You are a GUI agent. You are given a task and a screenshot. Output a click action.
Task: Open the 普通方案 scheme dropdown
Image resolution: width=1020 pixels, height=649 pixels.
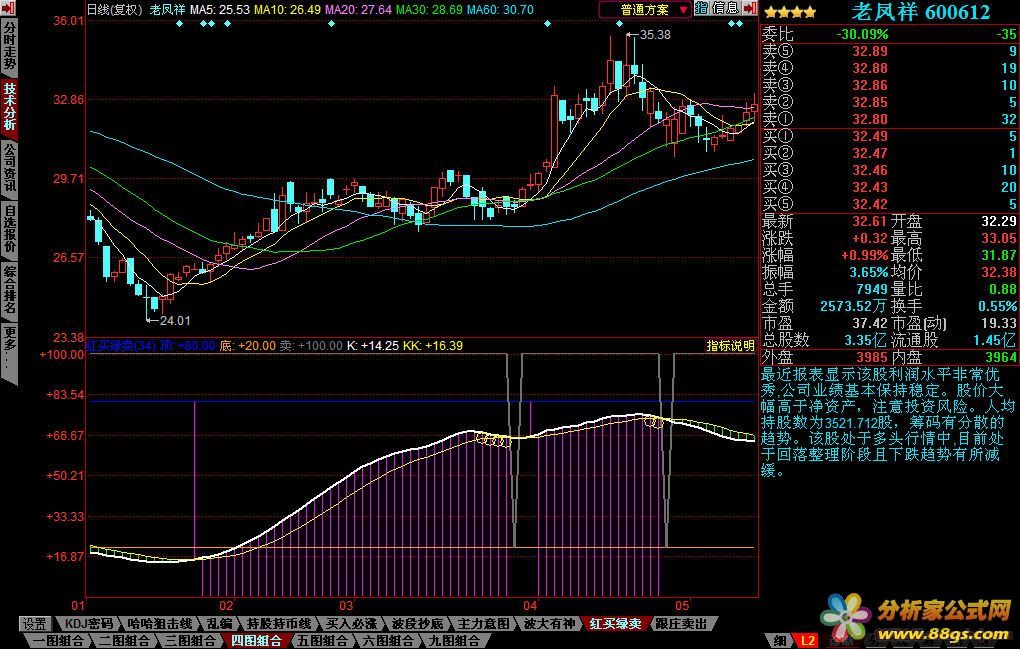click(645, 10)
